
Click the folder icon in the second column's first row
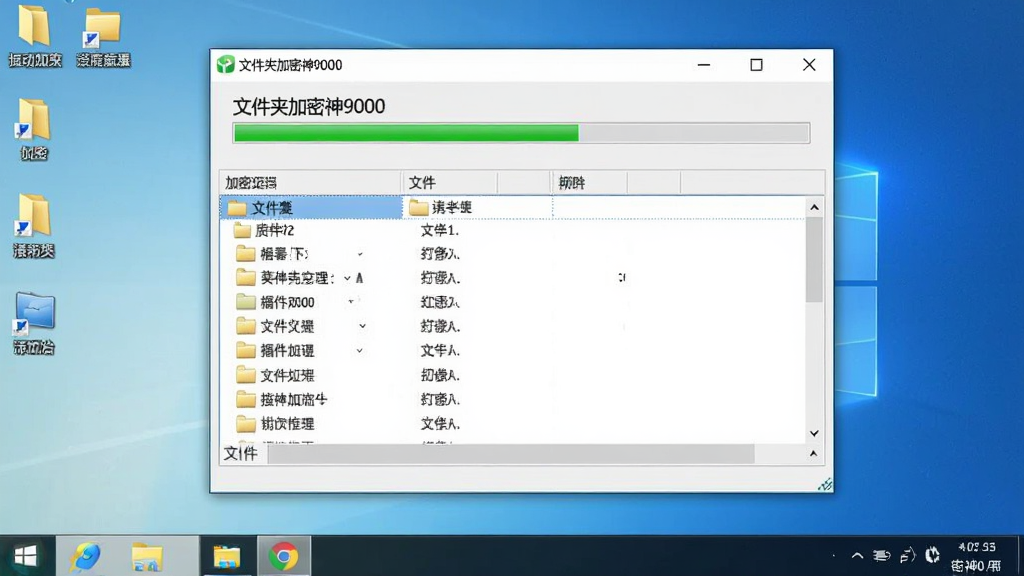pos(419,208)
